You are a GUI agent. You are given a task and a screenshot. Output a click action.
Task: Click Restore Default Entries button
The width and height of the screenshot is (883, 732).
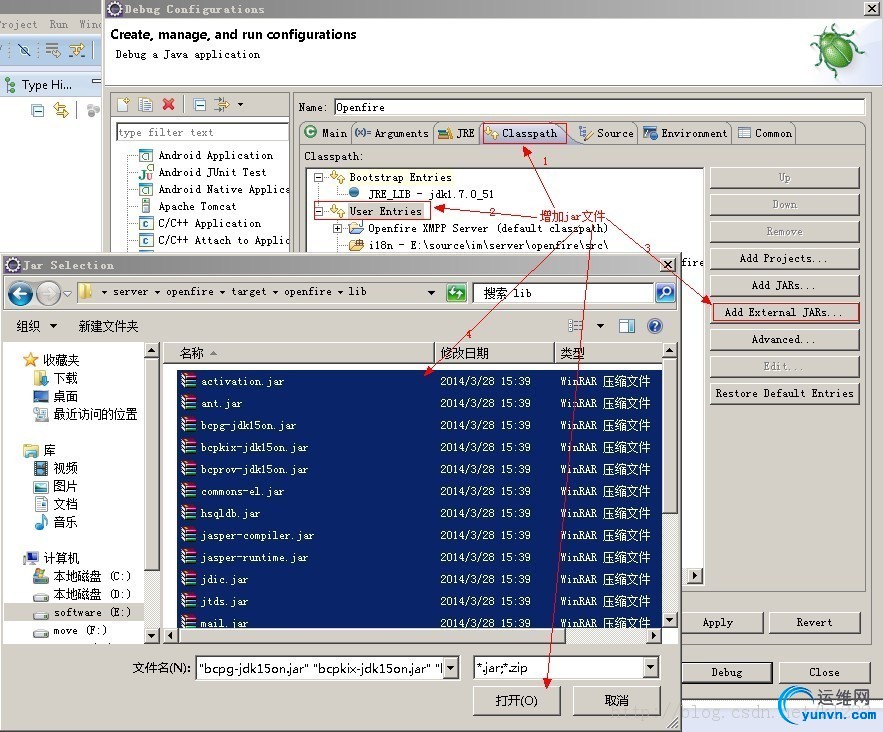pyautogui.click(x=784, y=393)
